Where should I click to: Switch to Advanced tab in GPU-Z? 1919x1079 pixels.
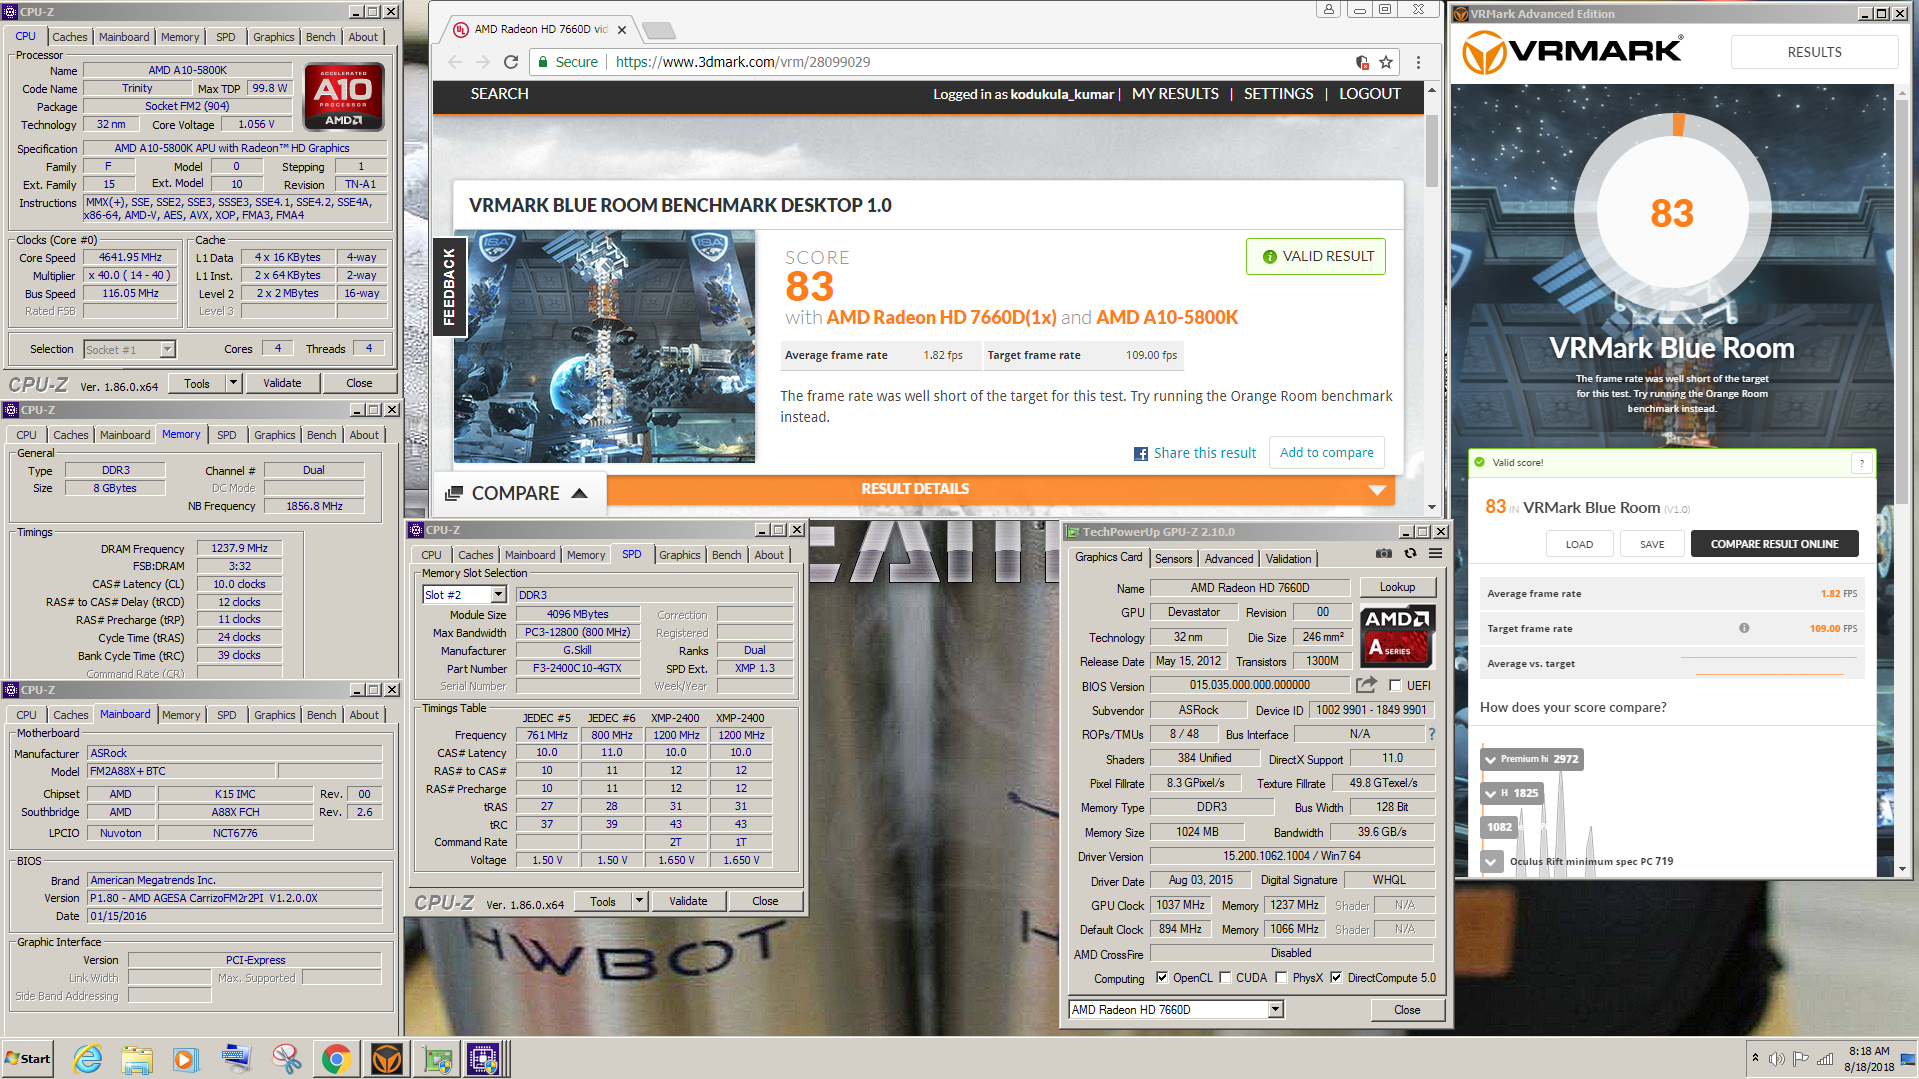pos(1228,559)
